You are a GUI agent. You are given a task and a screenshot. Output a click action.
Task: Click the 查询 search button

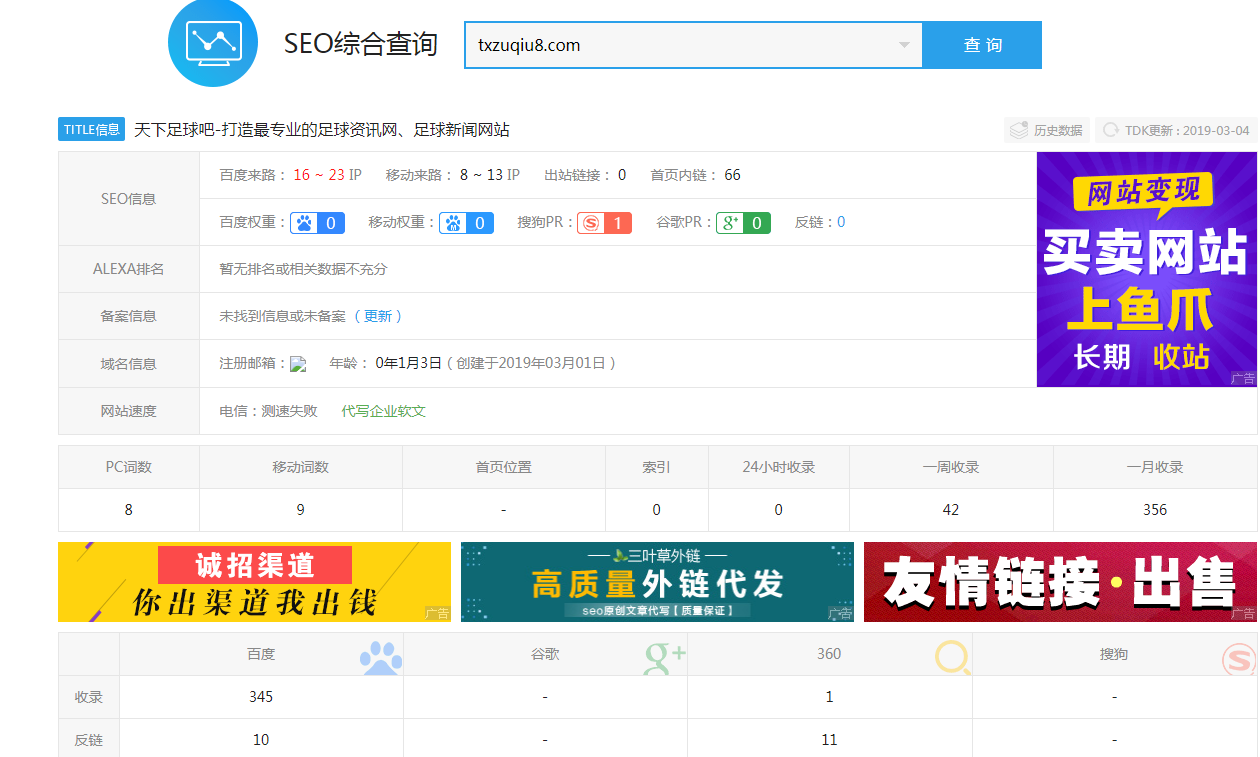click(982, 45)
